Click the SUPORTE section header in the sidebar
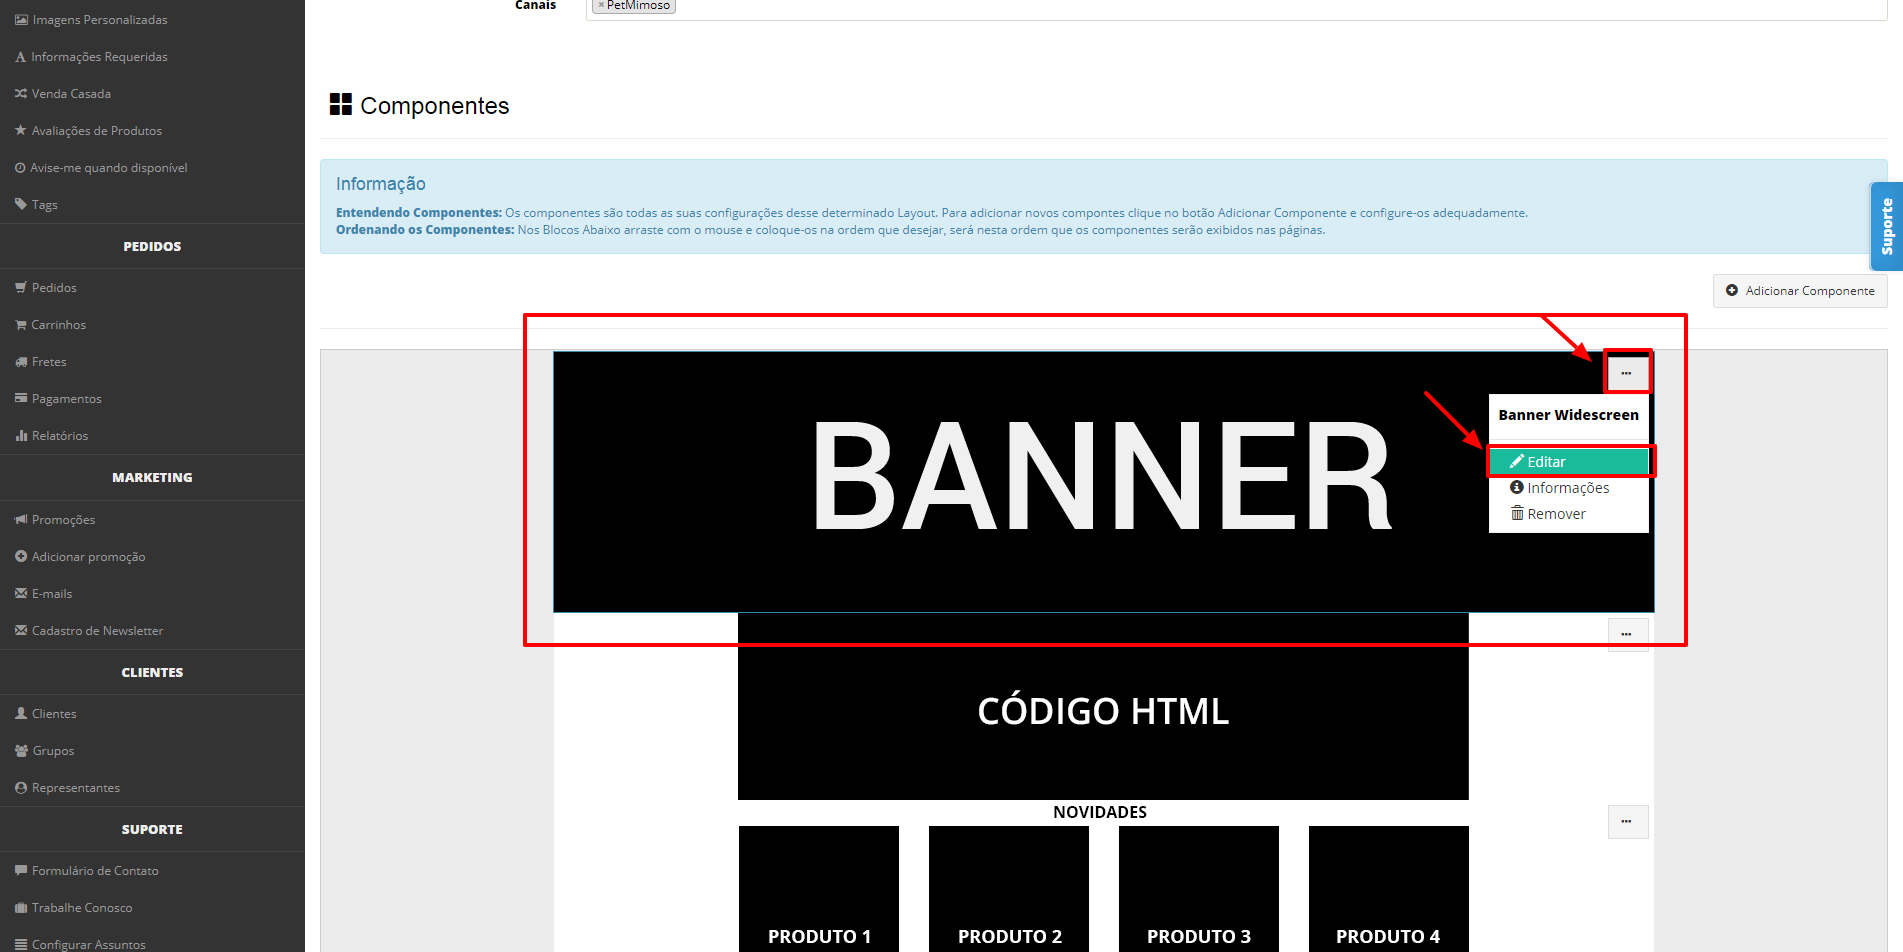Screen dimensions: 1903x952 pyautogui.click(x=152, y=830)
